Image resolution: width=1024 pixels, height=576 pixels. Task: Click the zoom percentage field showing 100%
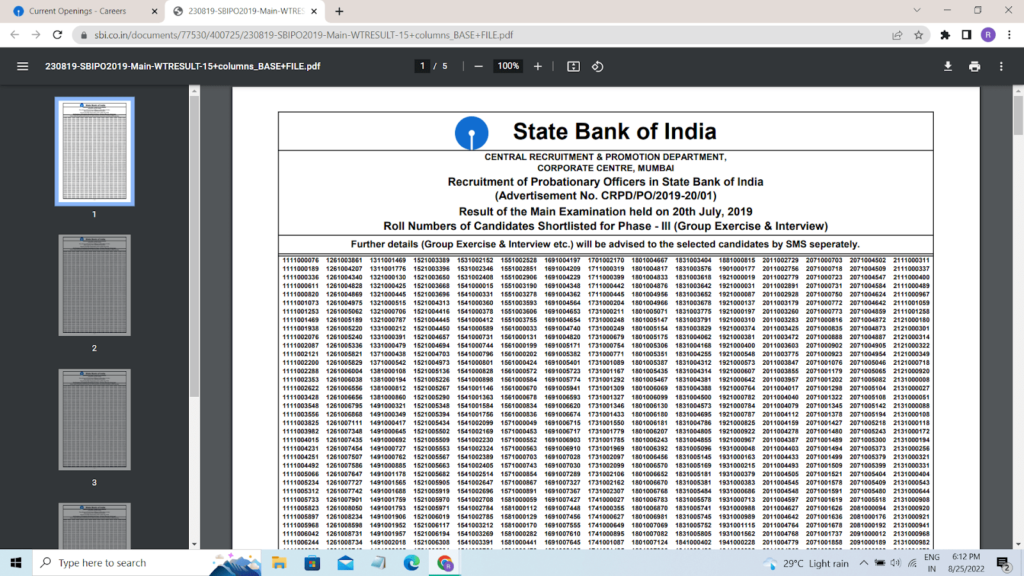click(x=508, y=66)
